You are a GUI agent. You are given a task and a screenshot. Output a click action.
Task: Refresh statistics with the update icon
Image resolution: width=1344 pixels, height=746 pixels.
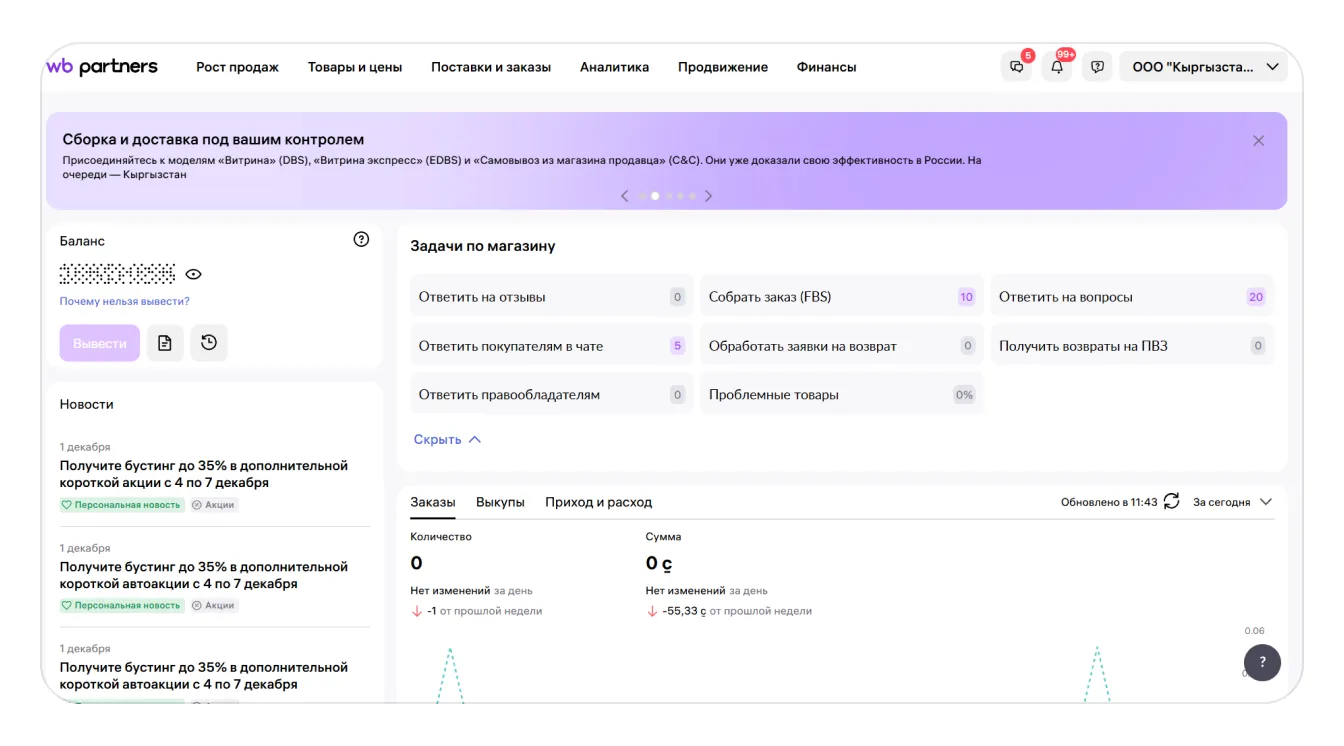[x=1171, y=502]
